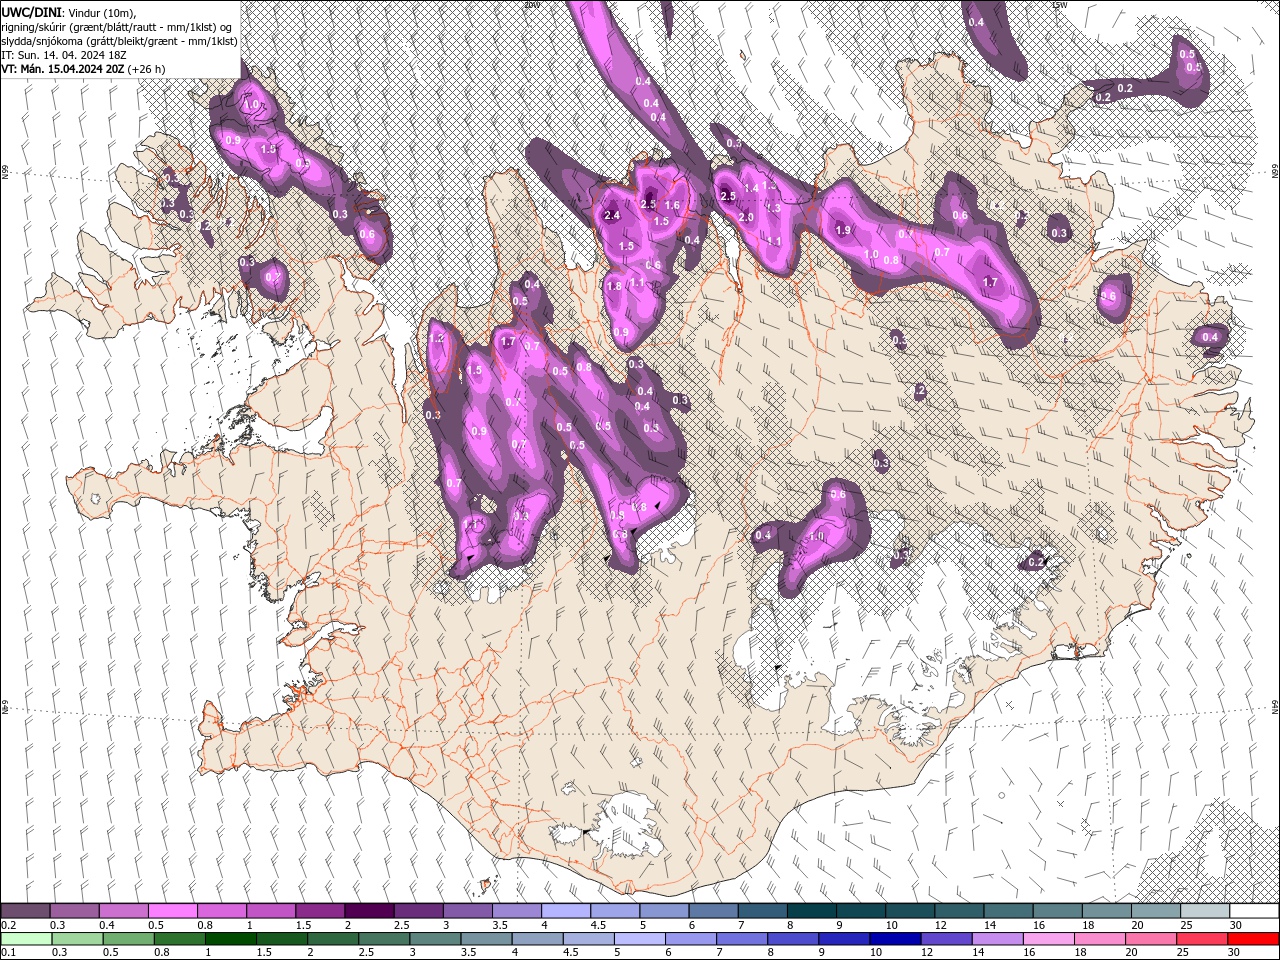Select the lavender 4 snow-scale legend swatch
The image size is (1280, 960).
[x=564, y=911]
